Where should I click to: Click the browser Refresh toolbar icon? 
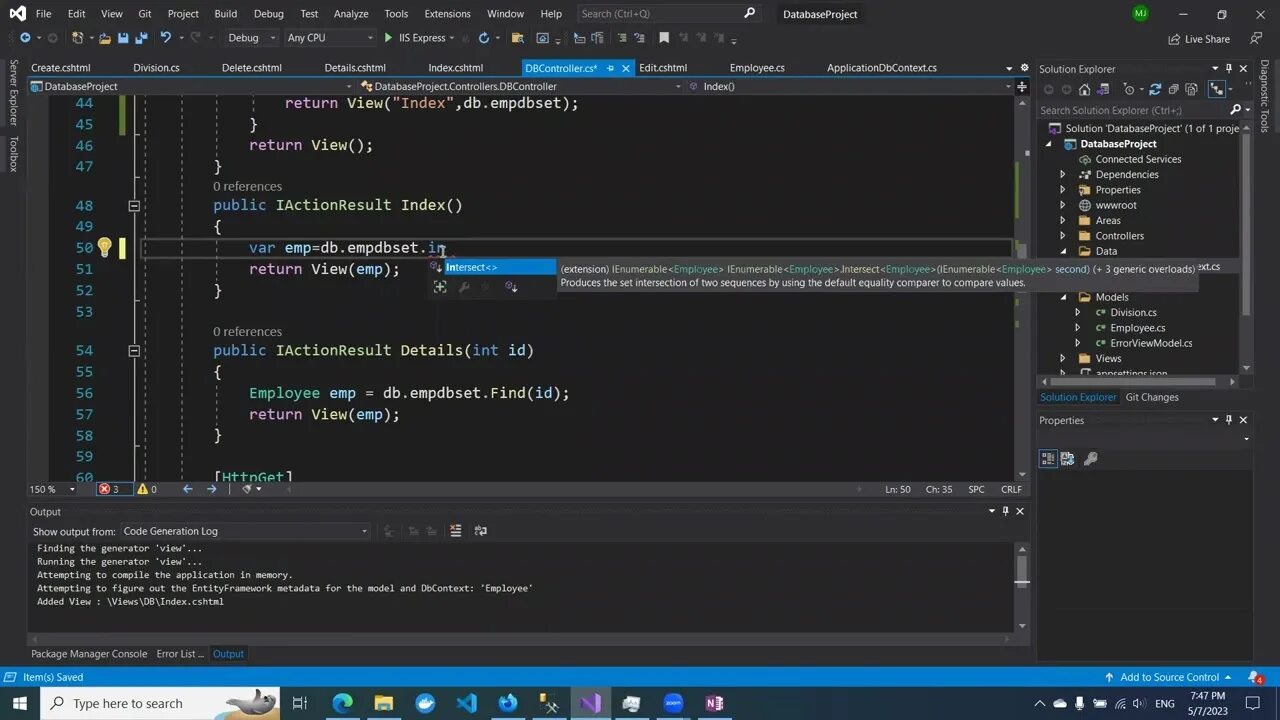pyautogui.click(x=484, y=38)
